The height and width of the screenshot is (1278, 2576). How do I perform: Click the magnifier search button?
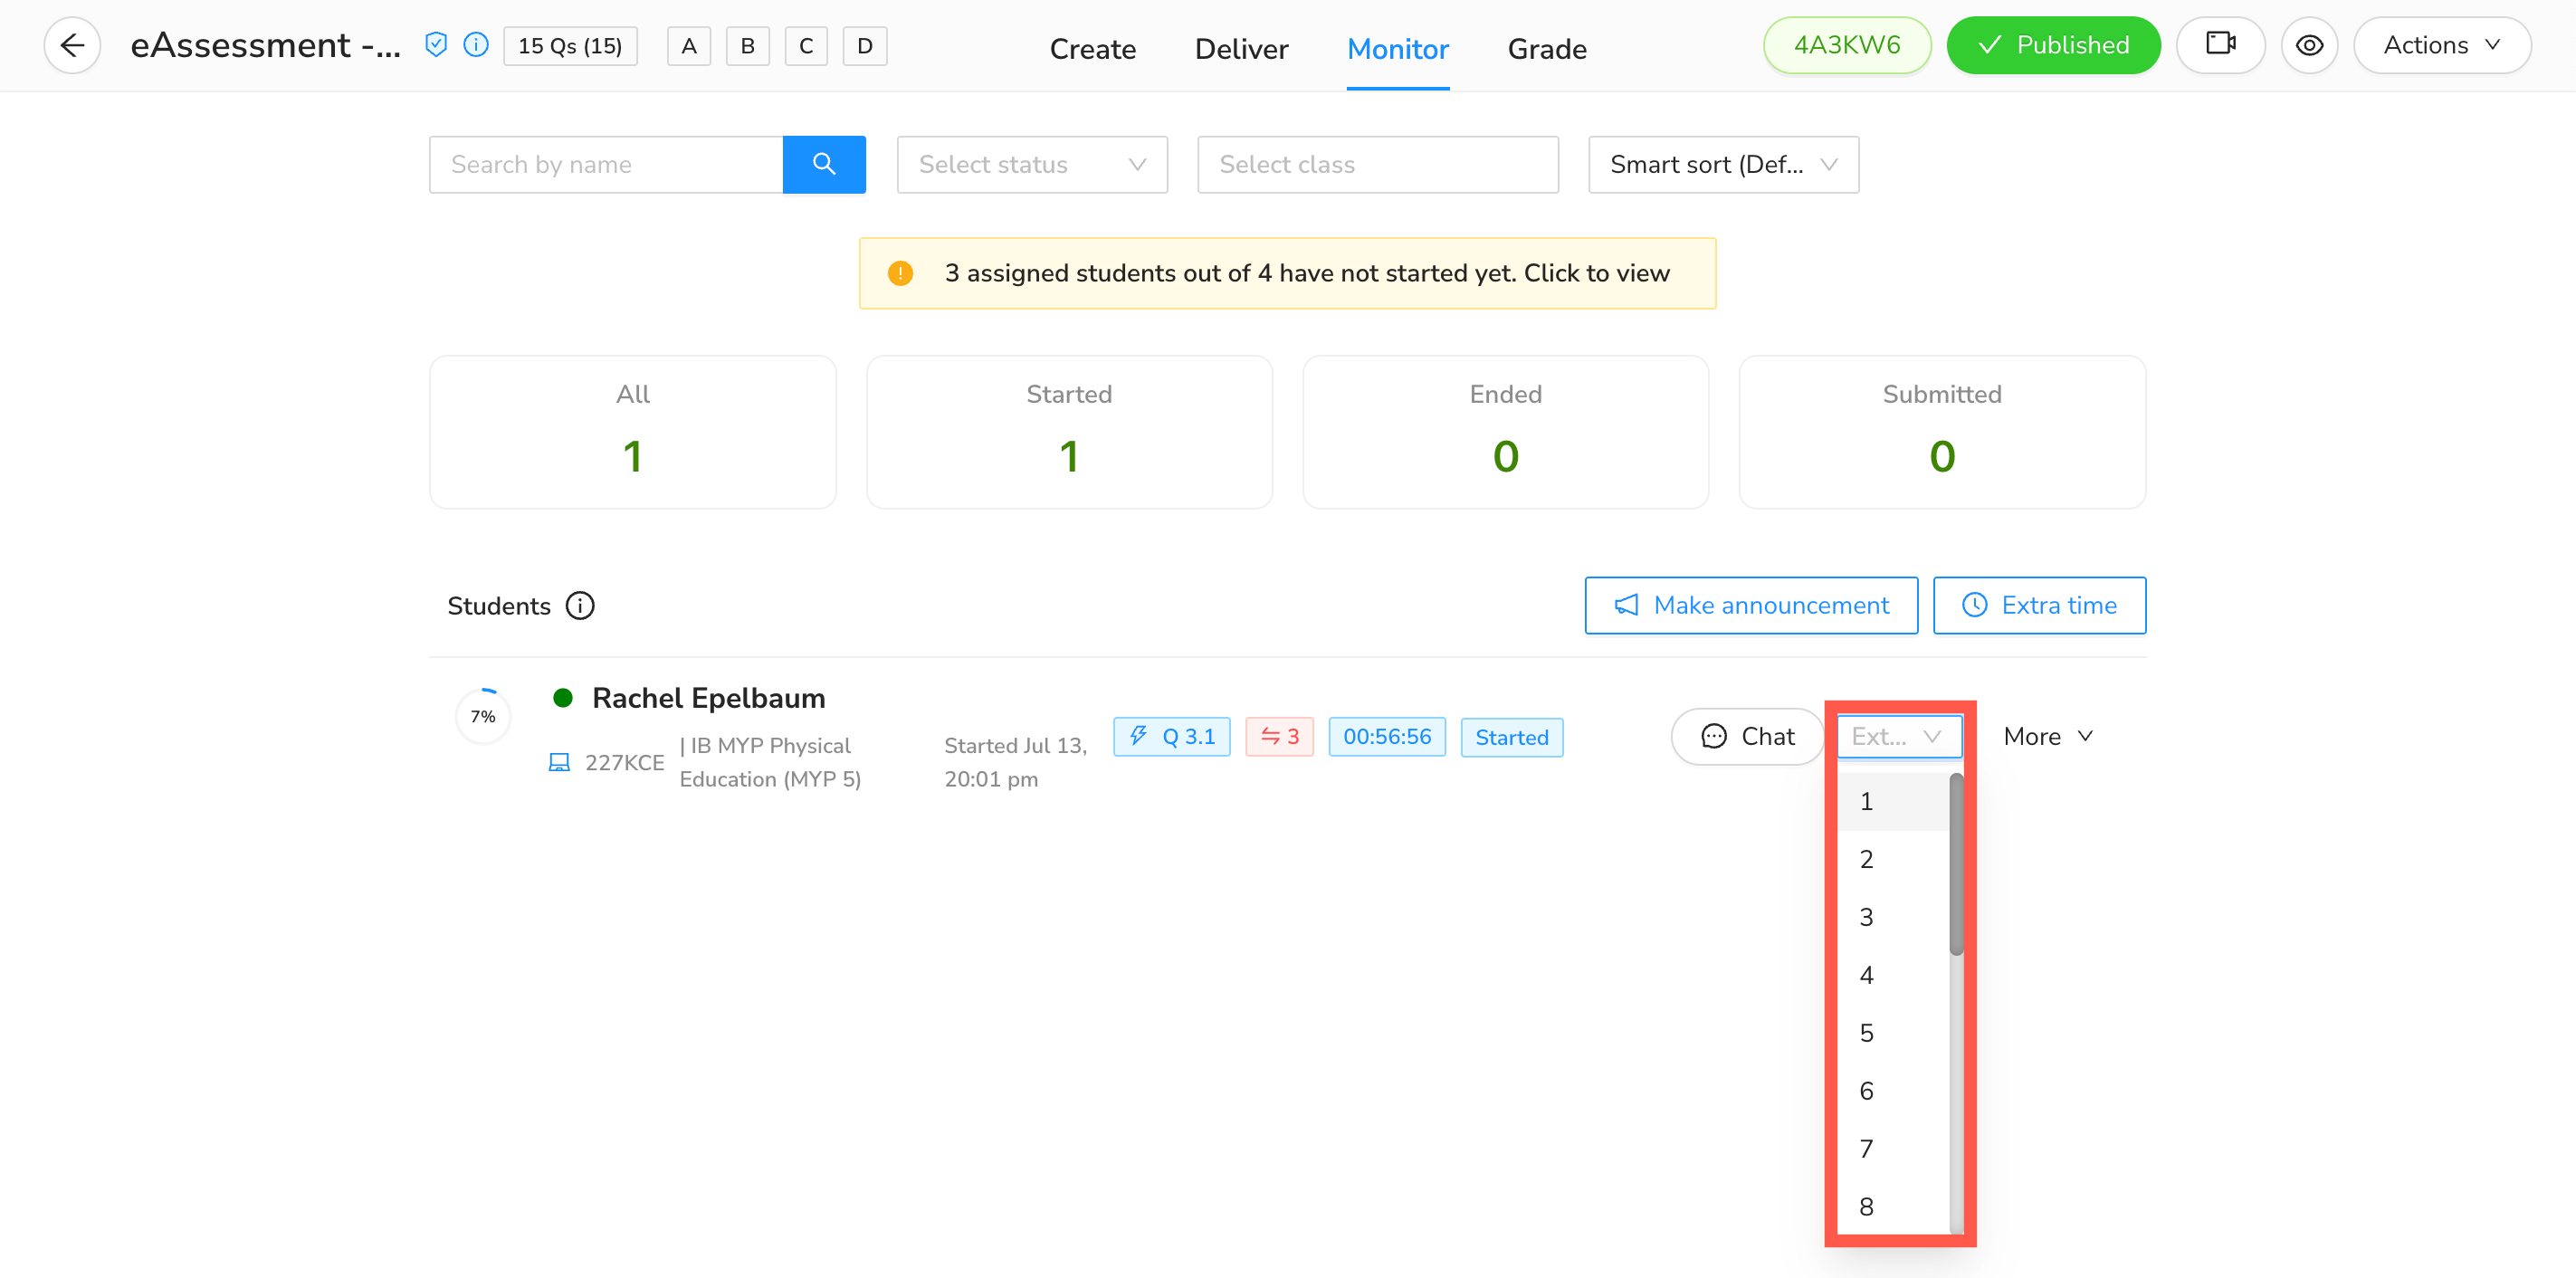(x=823, y=164)
